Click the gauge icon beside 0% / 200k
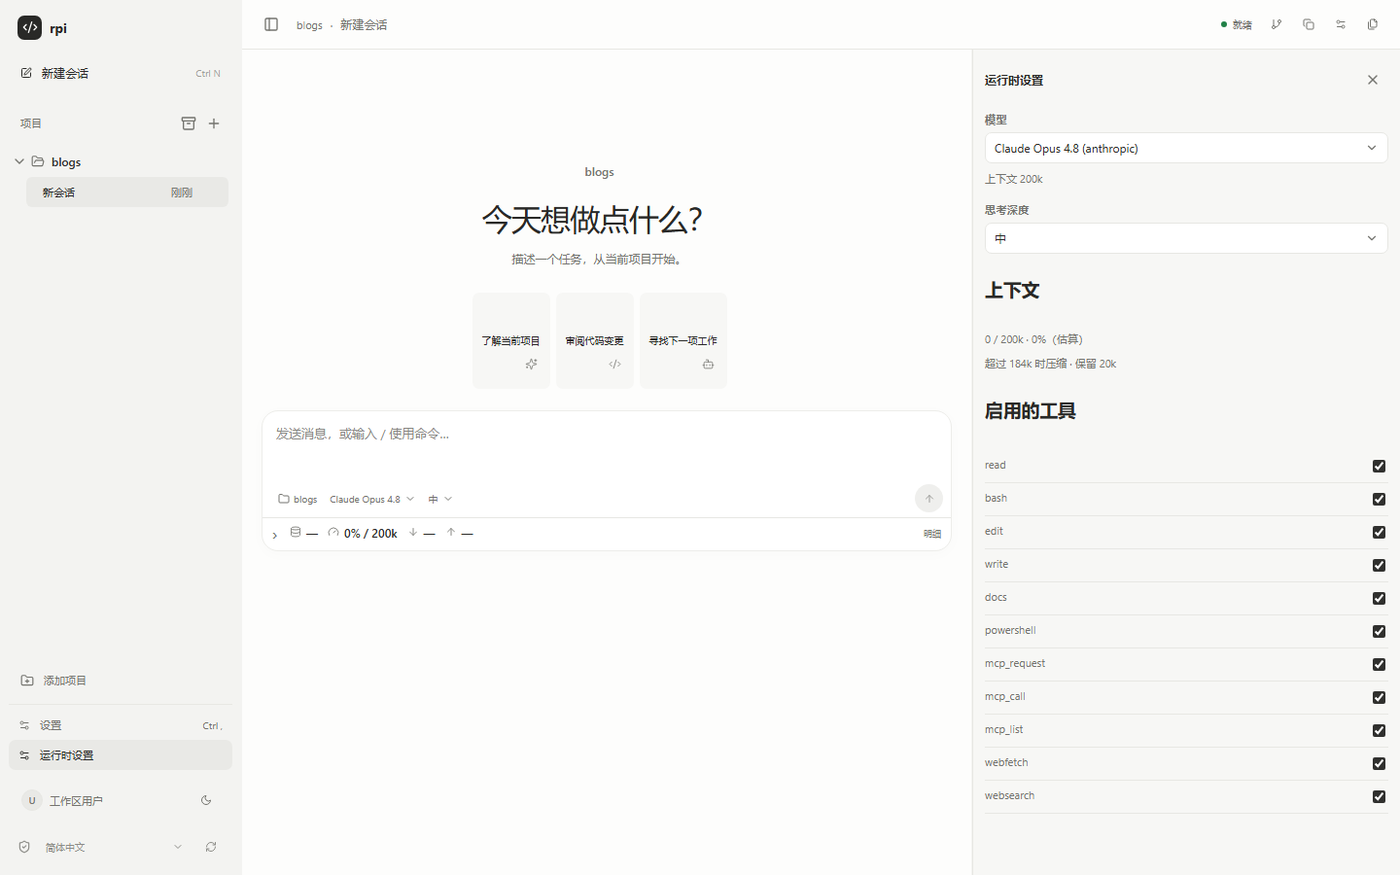 (x=333, y=532)
